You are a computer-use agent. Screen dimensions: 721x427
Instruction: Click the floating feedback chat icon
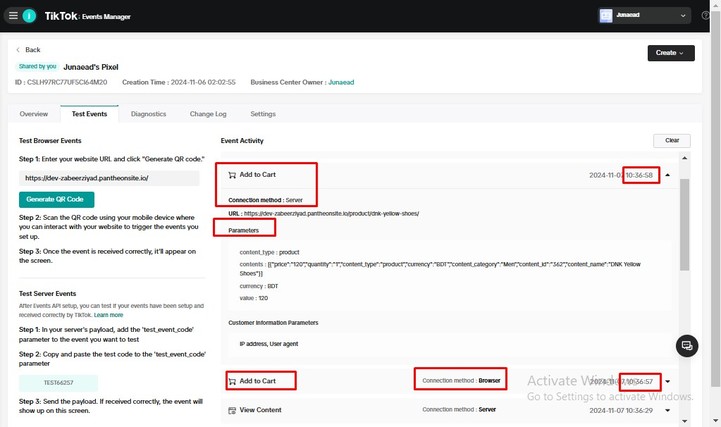(x=686, y=346)
